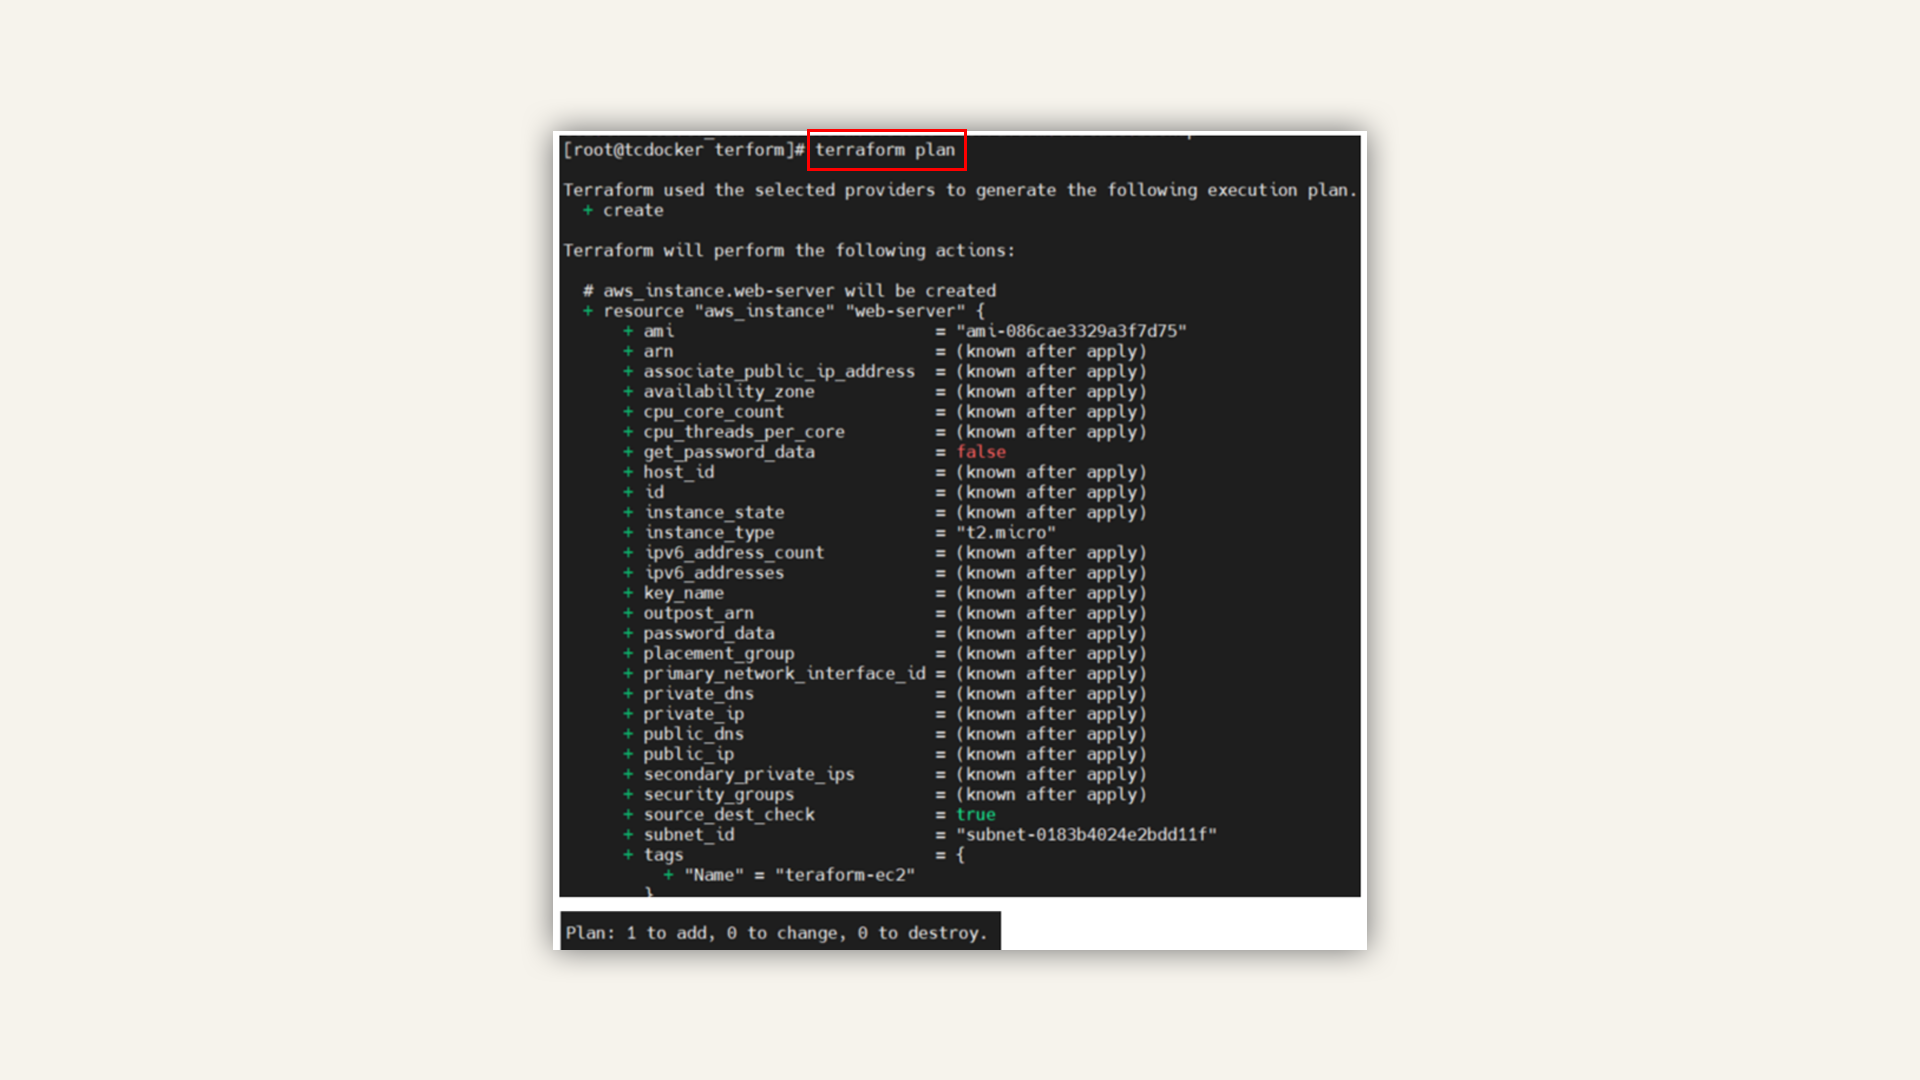
Task: Click the "placement_group" attribute
Action: coord(719,654)
